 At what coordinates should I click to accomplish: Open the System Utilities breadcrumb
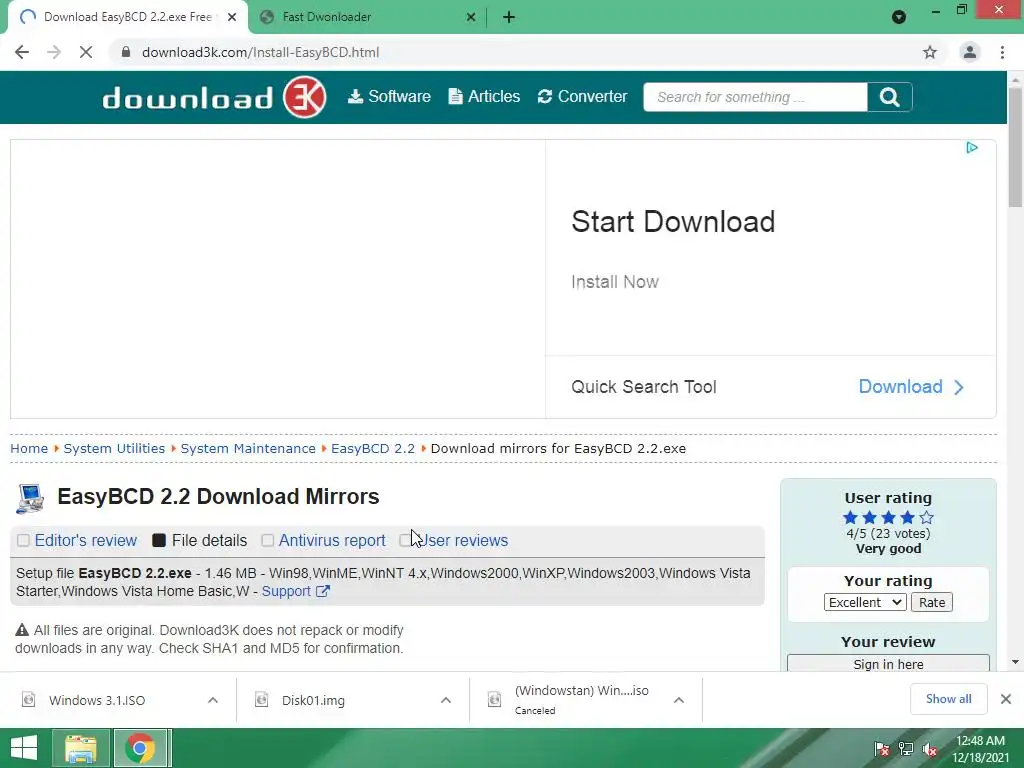click(114, 449)
